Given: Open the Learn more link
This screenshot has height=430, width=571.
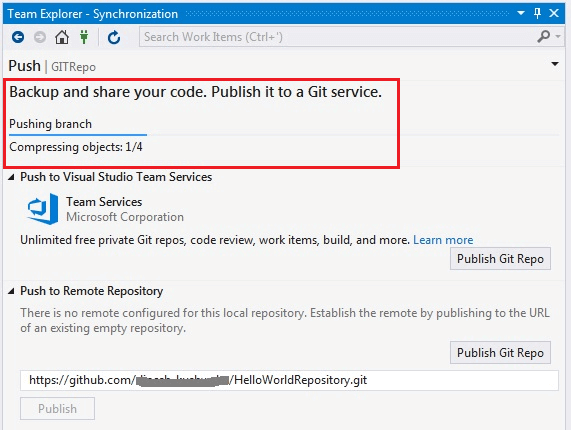Looking at the screenshot, I should click(x=443, y=240).
